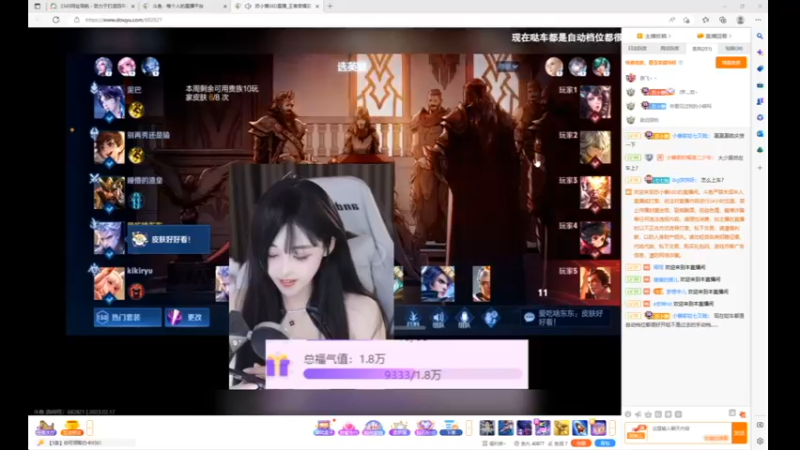Screen dimensions: 800x450
Task: Select the 热门套装 button in game
Action: pos(127,317)
